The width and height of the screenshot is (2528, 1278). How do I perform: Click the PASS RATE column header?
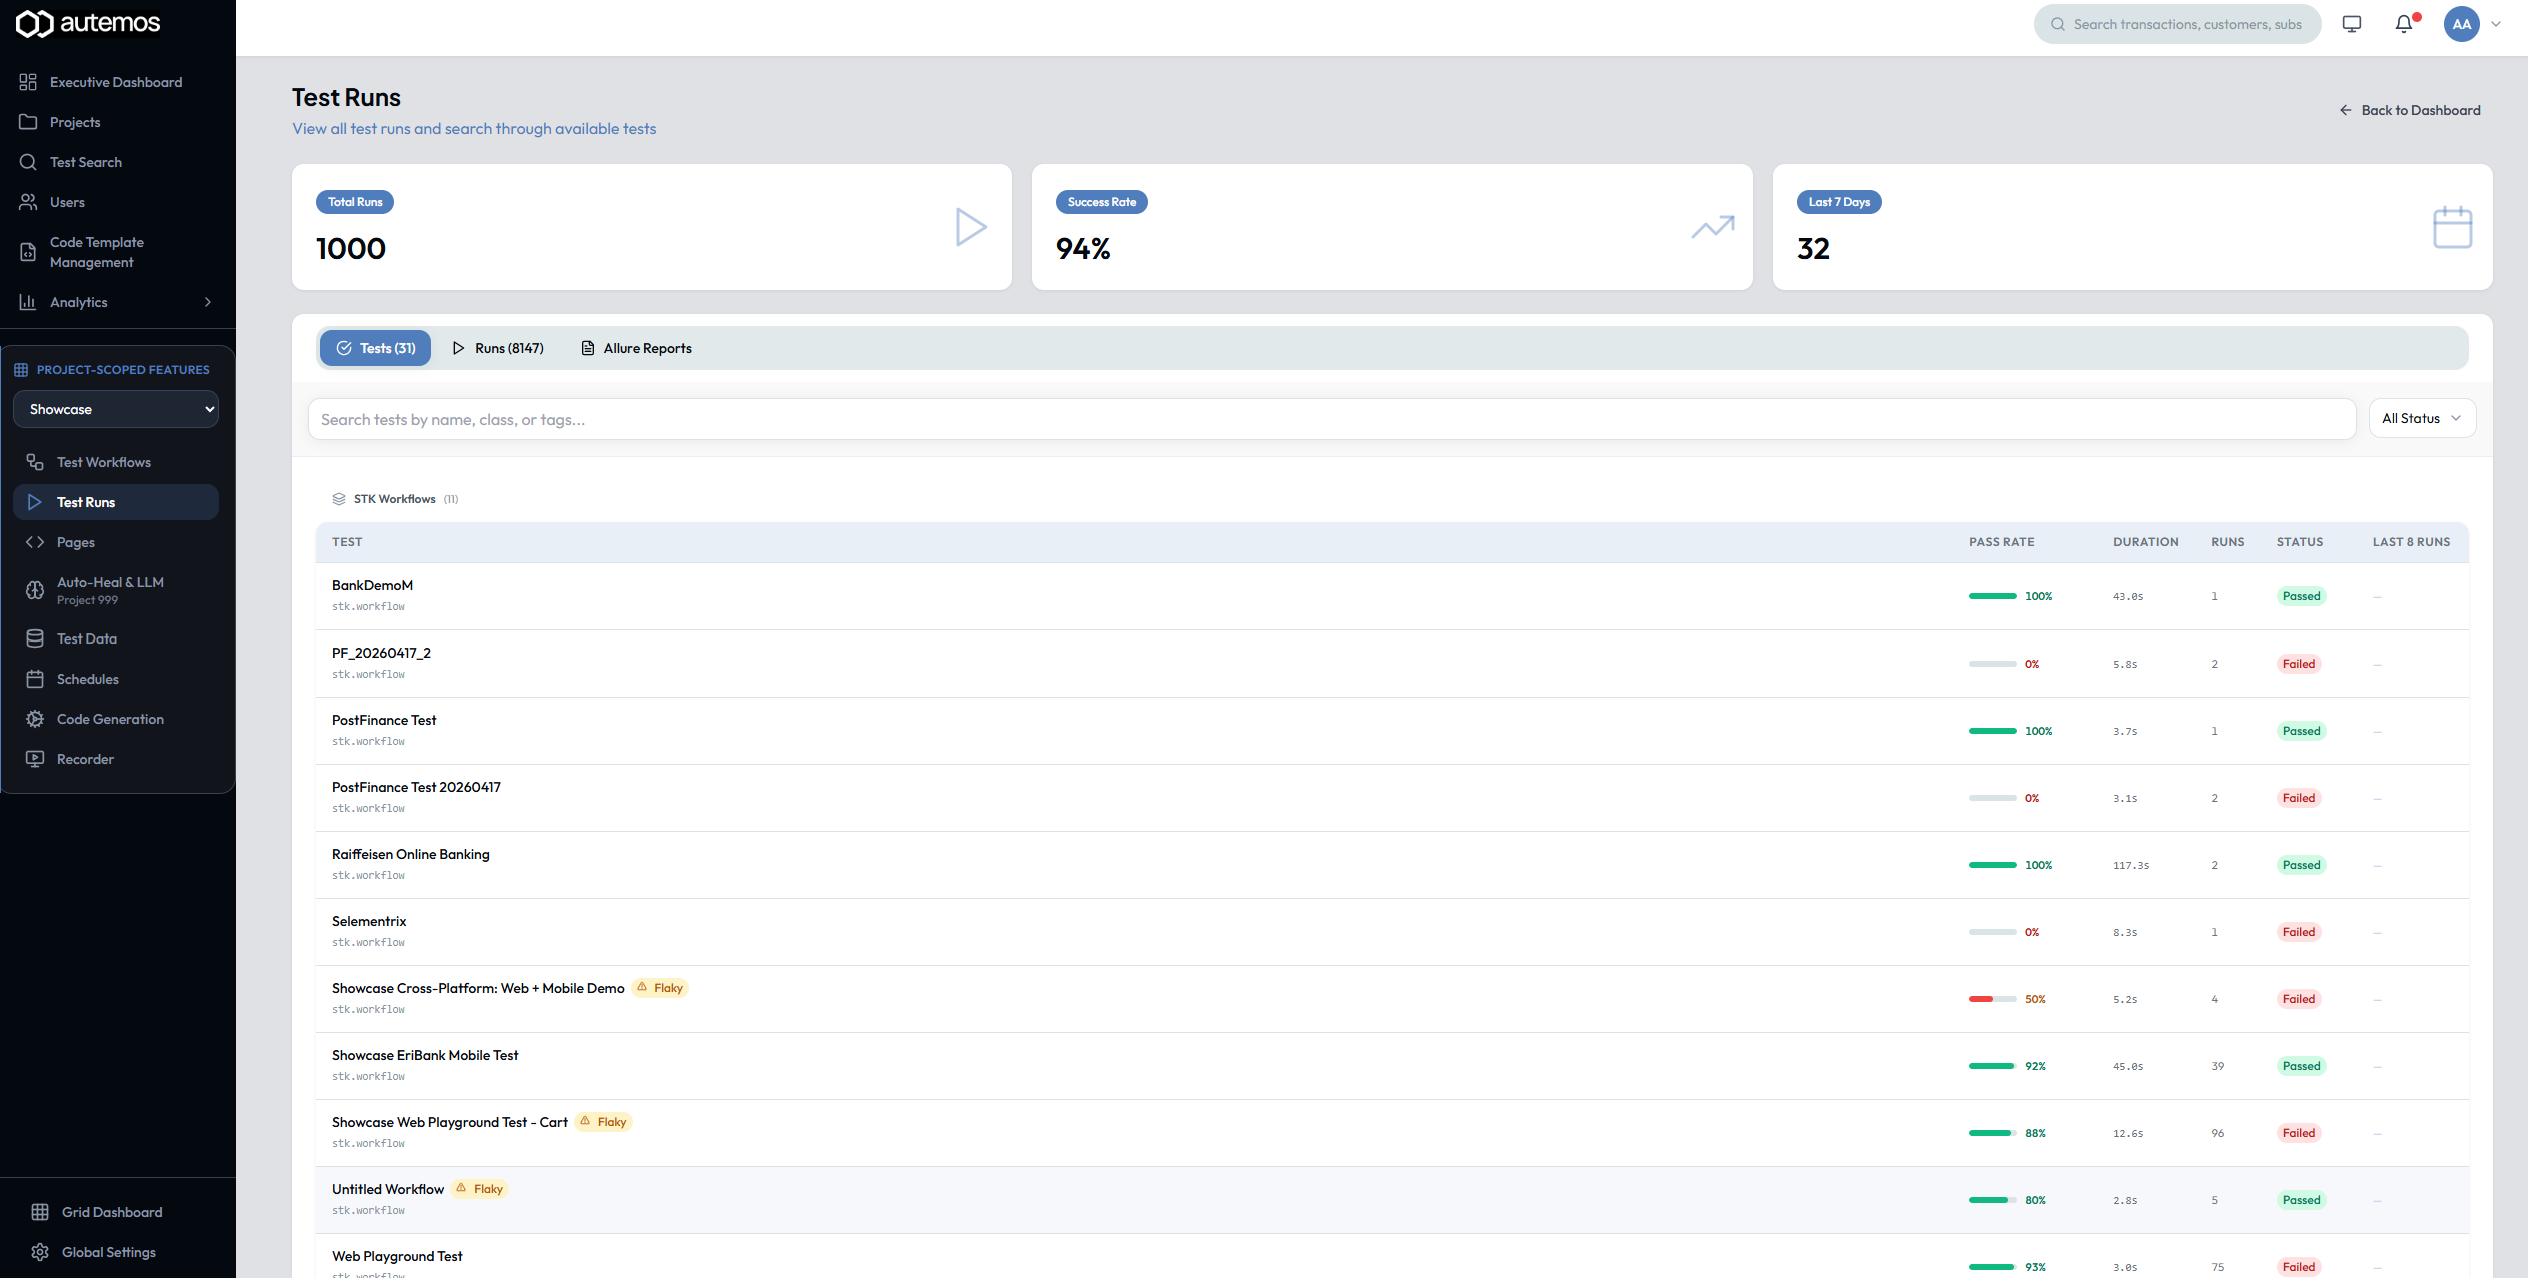pyautogui.click(x=2001, y=542)
